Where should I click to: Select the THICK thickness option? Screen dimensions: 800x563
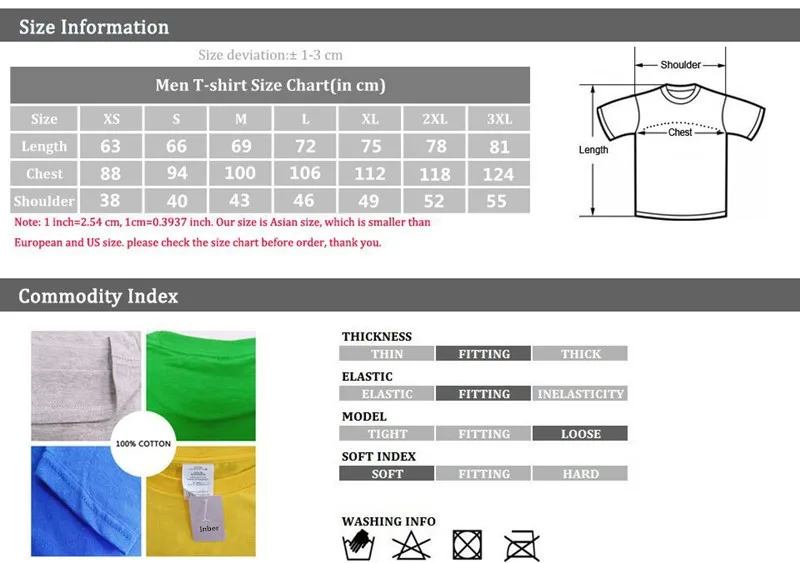tap(580, 354)
